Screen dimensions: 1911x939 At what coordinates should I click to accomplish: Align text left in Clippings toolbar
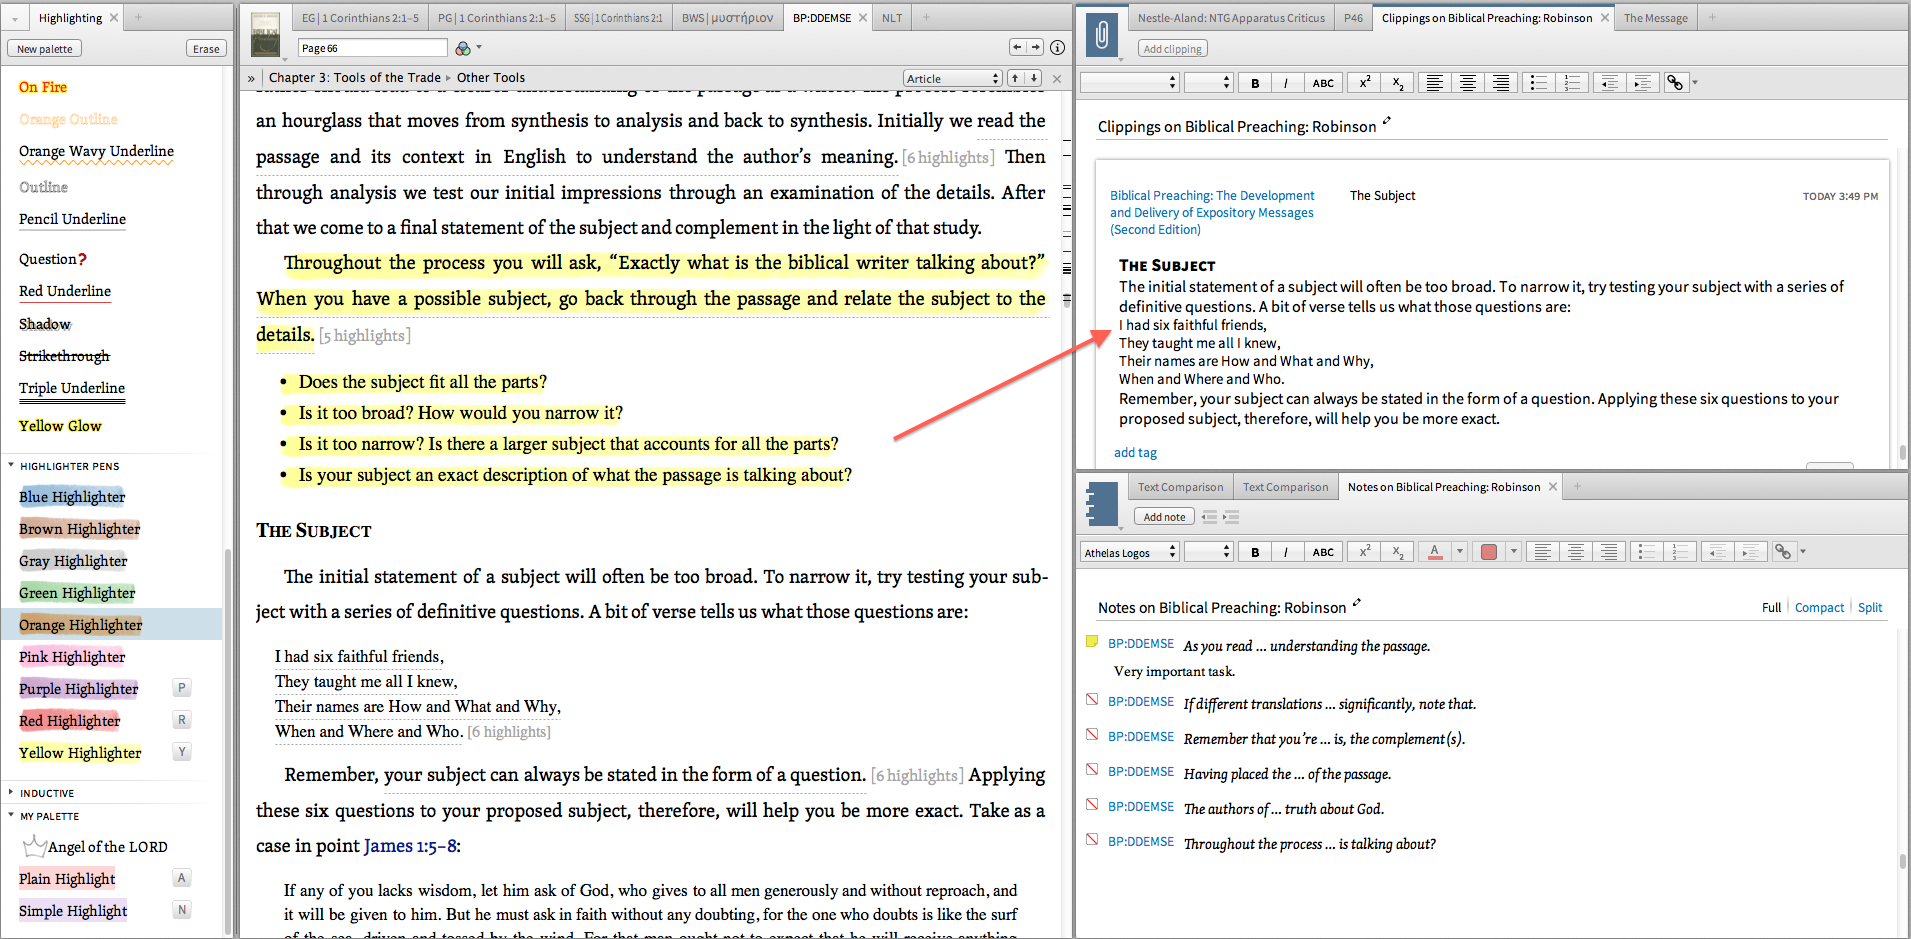1434,83
